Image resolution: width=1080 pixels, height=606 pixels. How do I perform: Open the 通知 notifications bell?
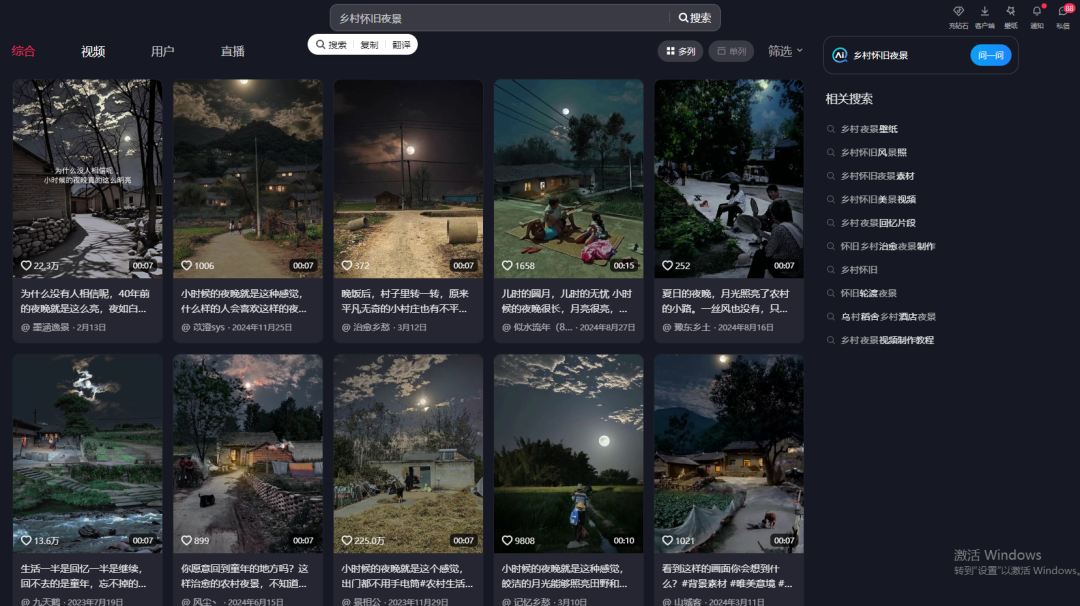(1037, 17)
